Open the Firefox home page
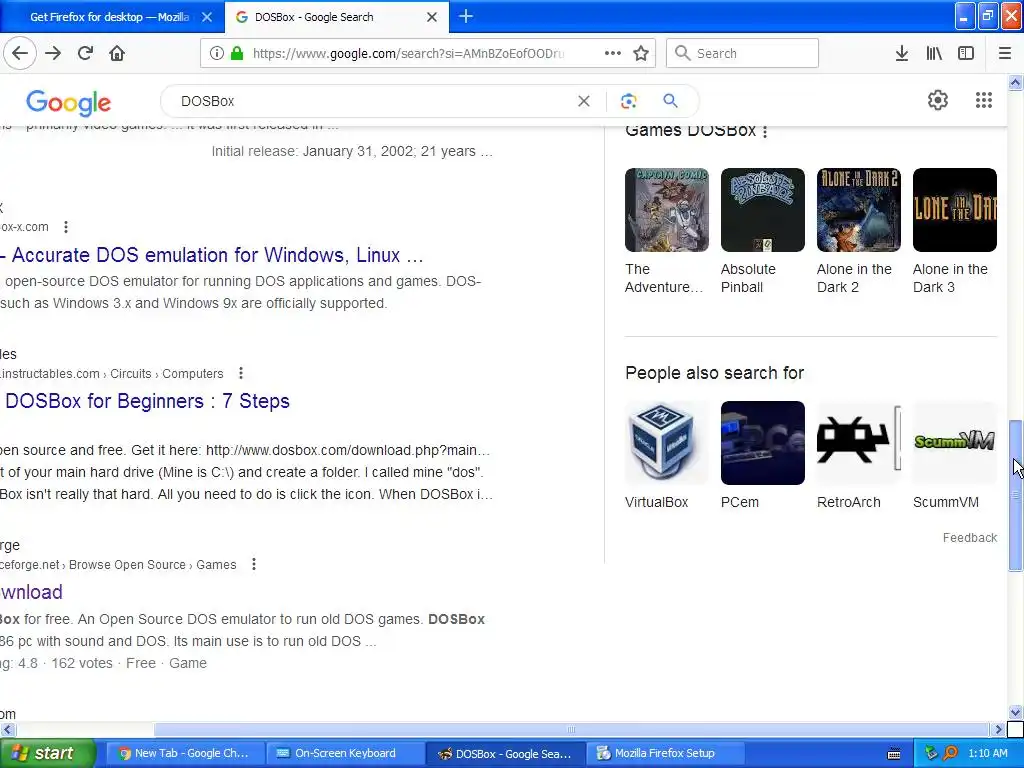 (117, 54)
